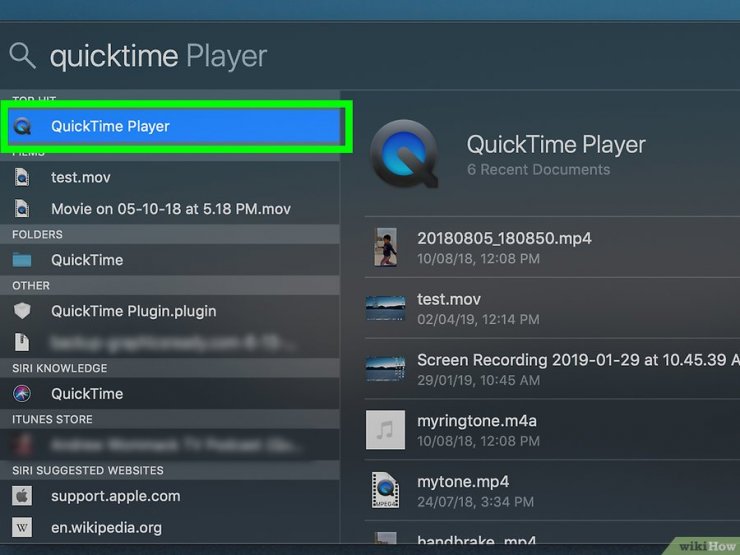Viewport: 740px width, 555px height.
Task: Select Movie on 05-10-18 at 5.18 PM.mov
Action: click(x=170, y=209)
